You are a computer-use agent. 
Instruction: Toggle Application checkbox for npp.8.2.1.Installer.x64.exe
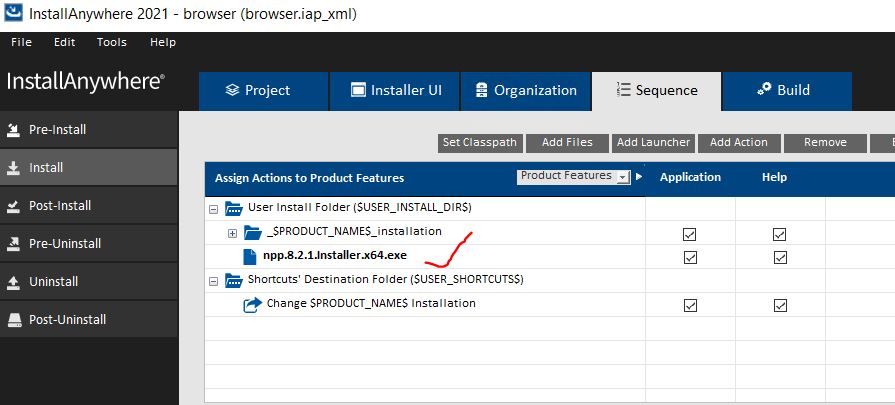tap(690, 258)
